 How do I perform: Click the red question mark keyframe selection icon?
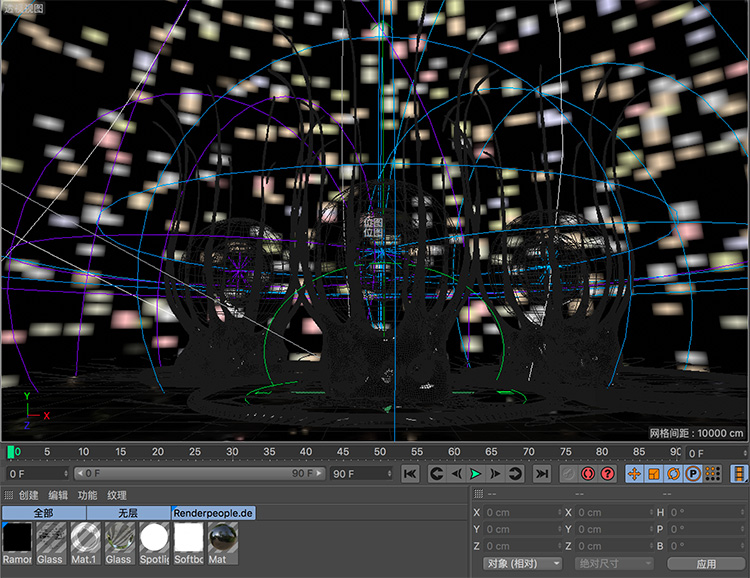[607, 473]
